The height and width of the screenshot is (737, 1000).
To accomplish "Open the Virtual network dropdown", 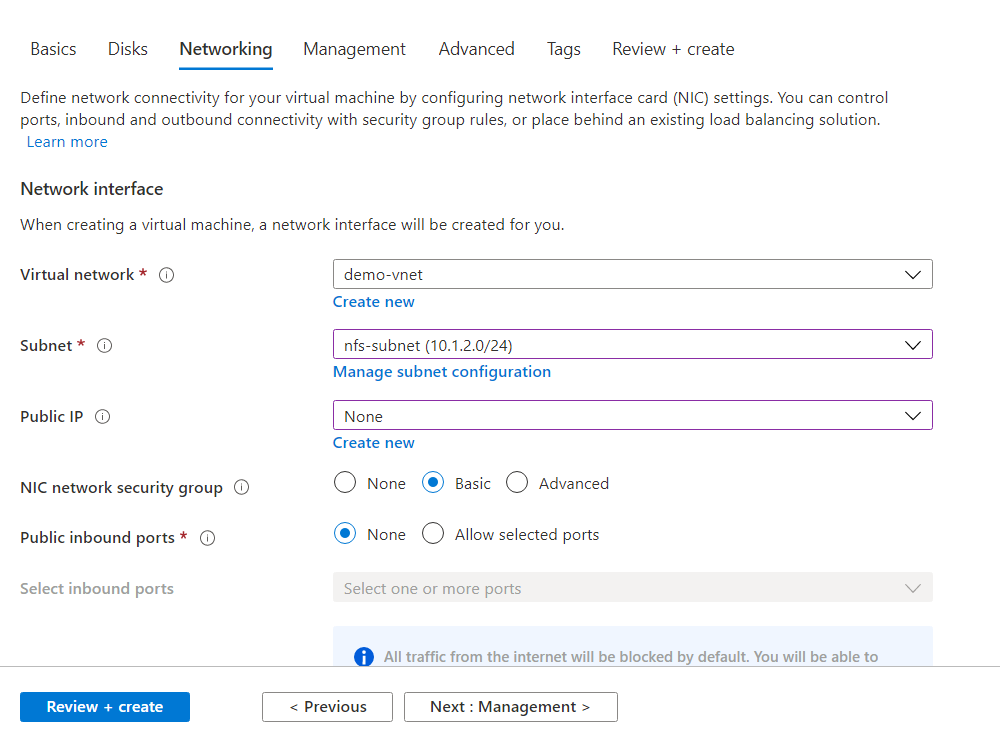I will [x=632, y=274].
